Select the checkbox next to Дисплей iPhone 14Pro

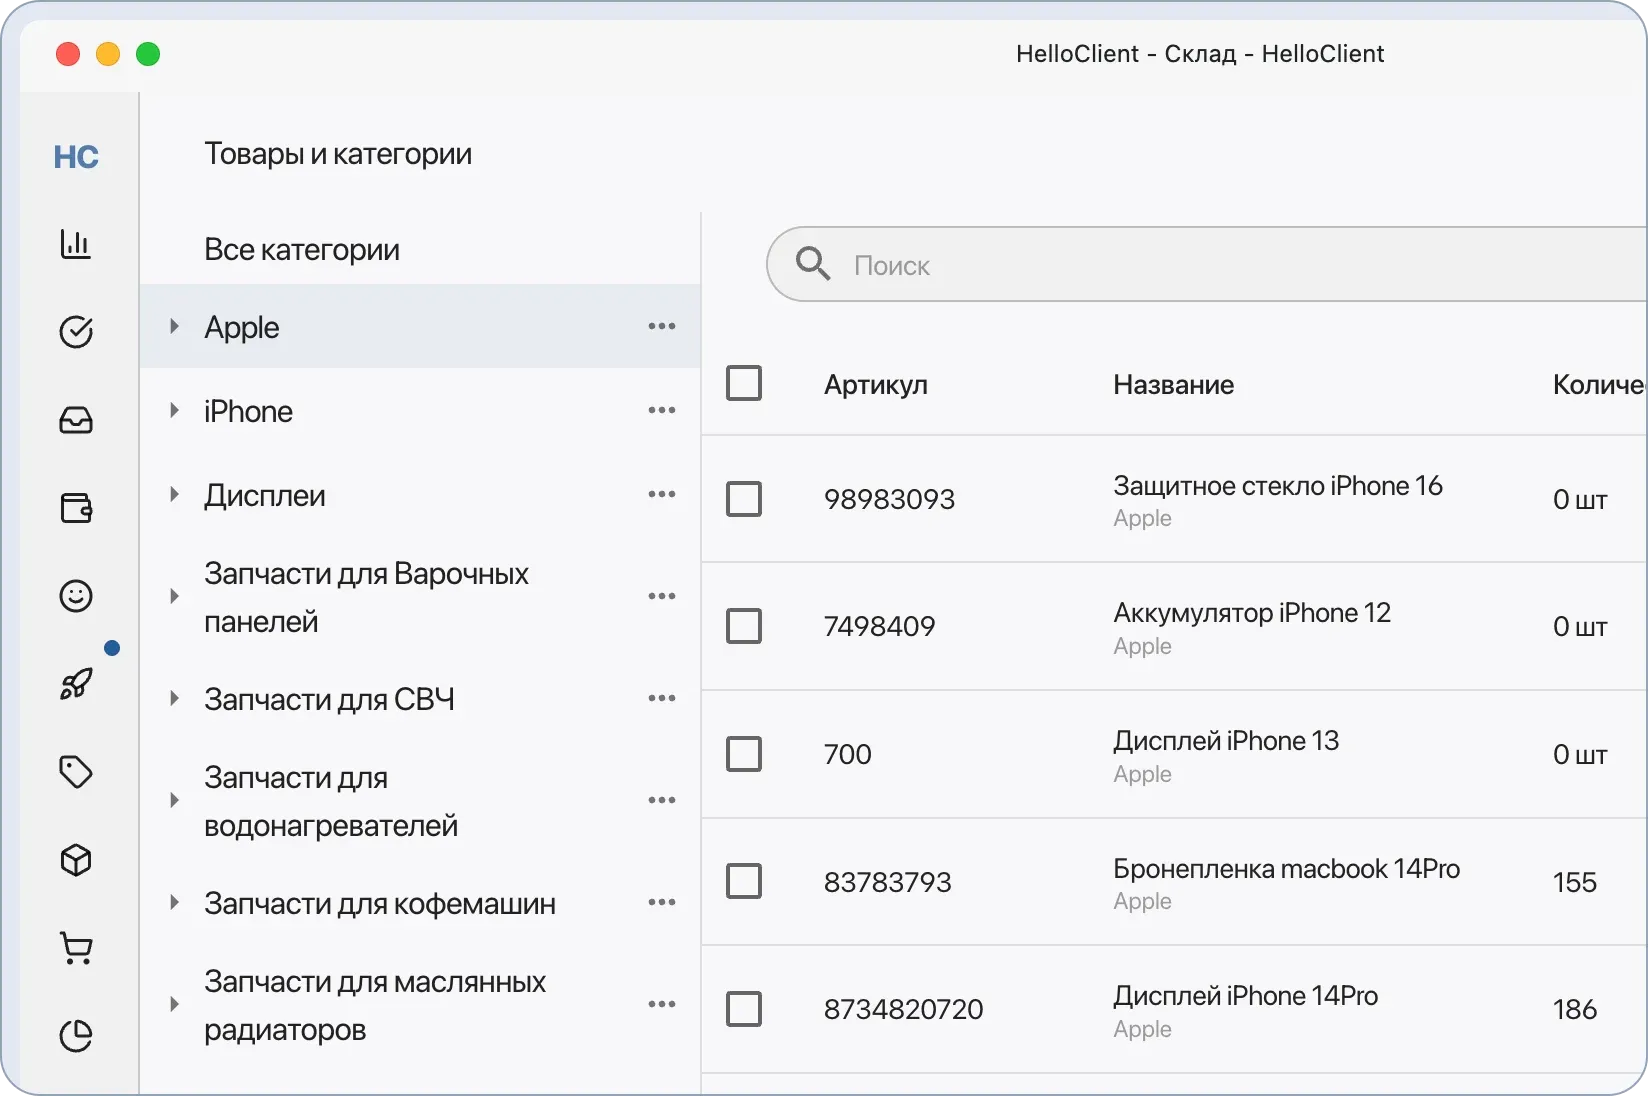(x=745, y=1009)
